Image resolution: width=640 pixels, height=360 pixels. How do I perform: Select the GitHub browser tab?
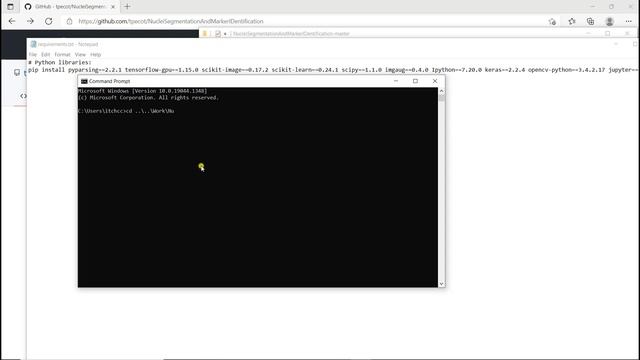coord(69,7)
